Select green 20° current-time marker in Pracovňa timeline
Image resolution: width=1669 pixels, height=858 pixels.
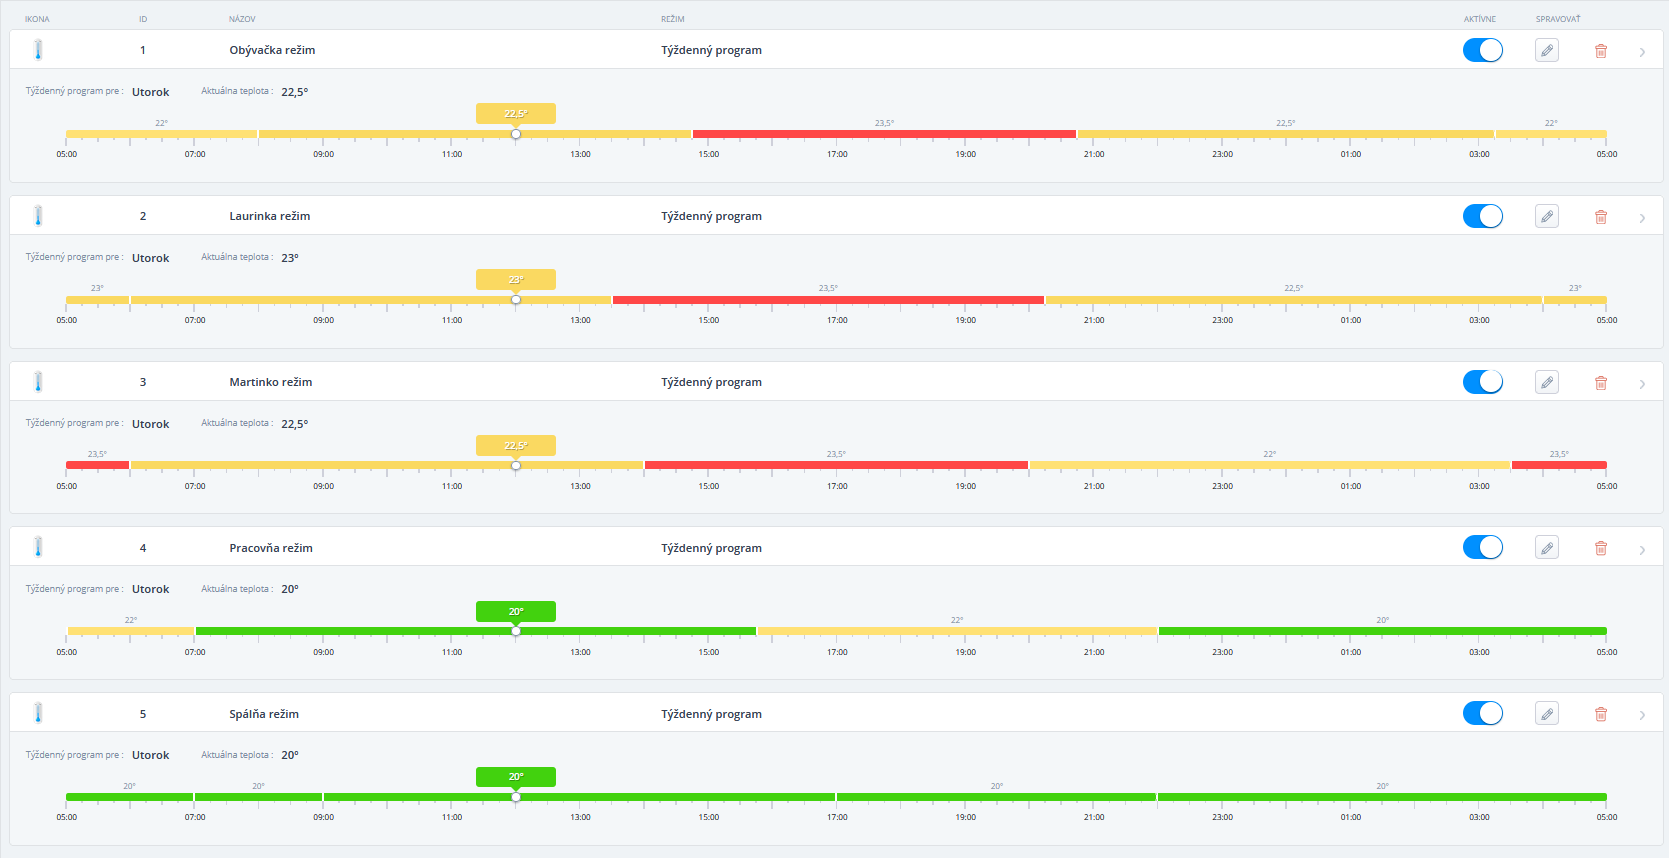(x=515, y=611)
